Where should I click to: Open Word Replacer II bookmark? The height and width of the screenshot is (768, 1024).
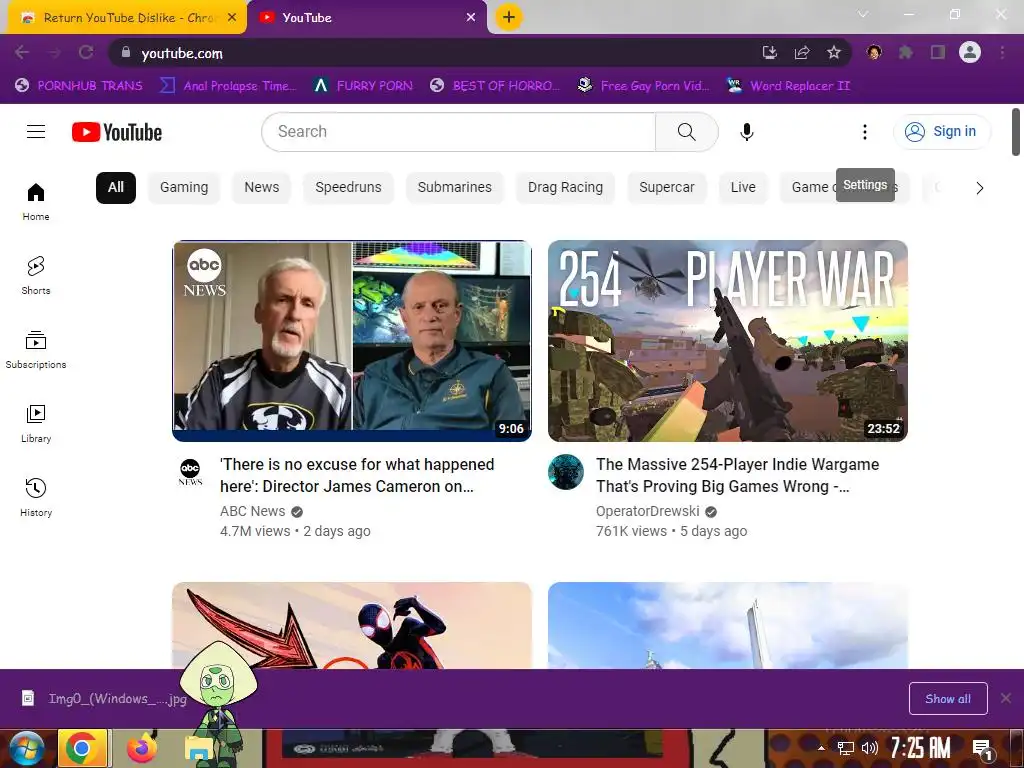[x=789, y=86]
